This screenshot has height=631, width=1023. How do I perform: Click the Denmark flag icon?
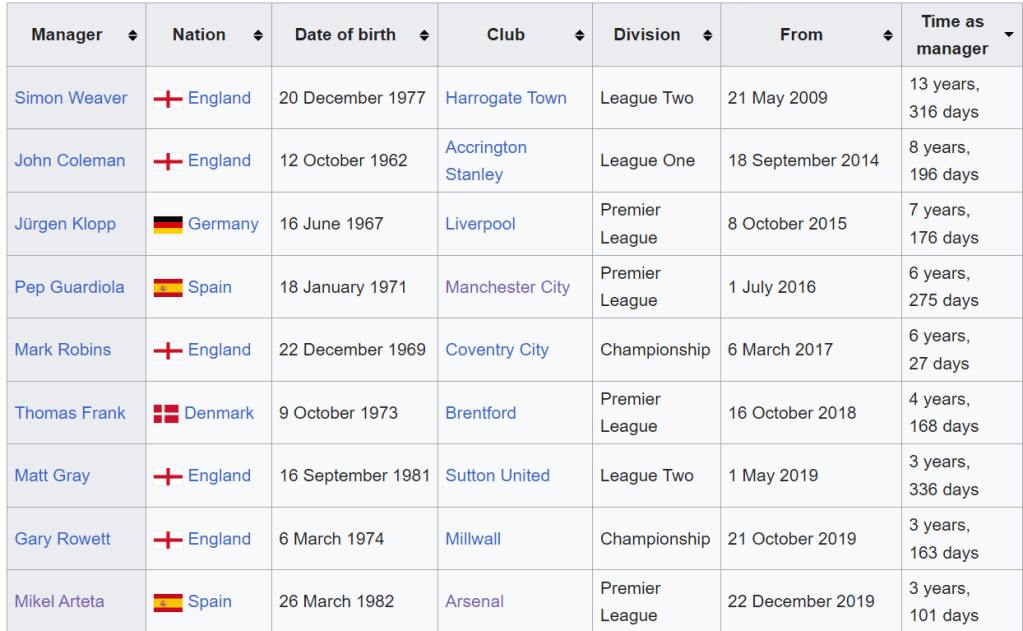[166, 413]
